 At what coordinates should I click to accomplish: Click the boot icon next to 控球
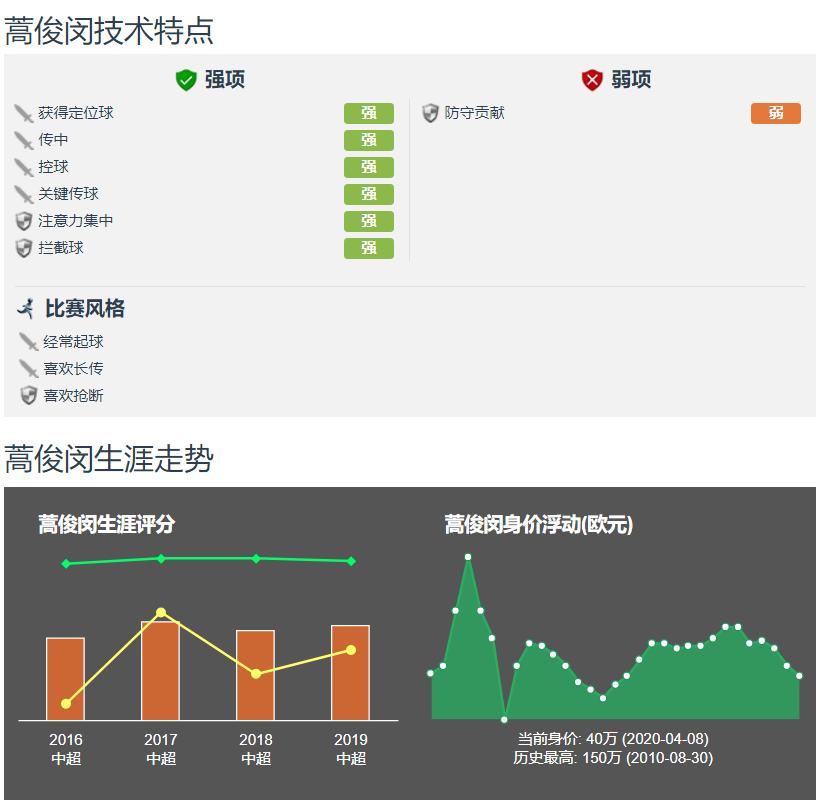tap(25, 167)
